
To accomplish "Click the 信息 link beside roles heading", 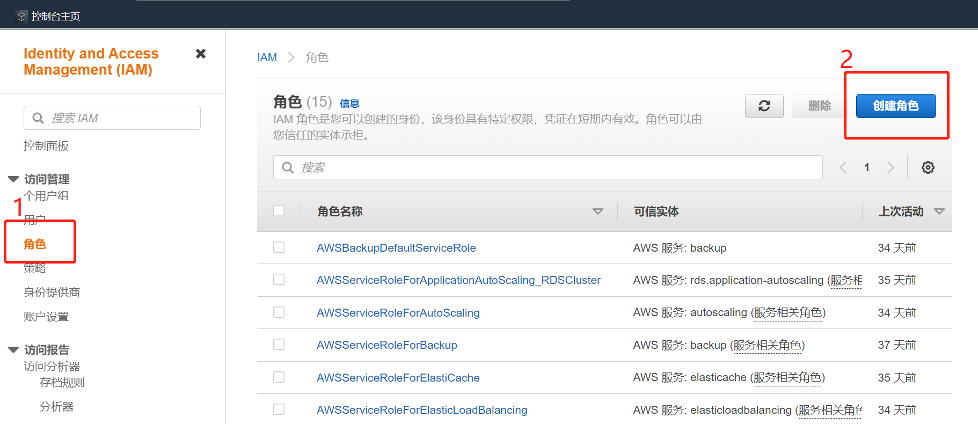I will [349, 104].
